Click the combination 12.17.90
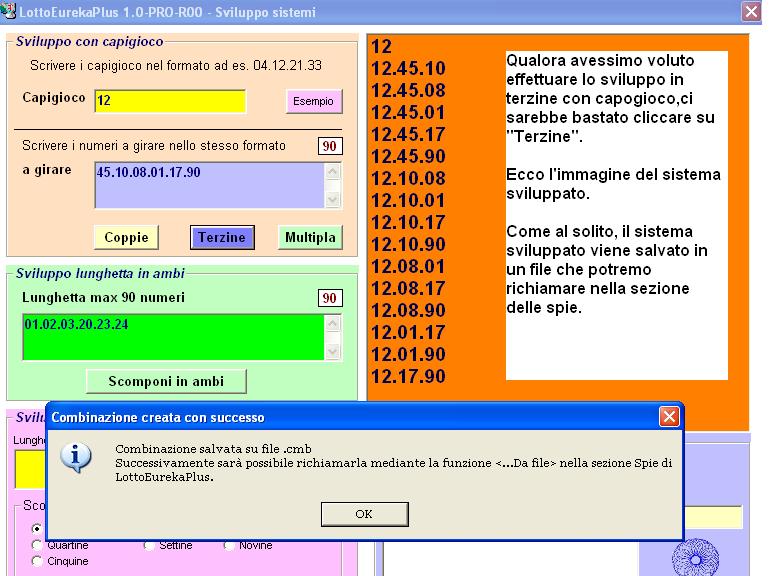772x576 pixels. click(x=408, y=377)
